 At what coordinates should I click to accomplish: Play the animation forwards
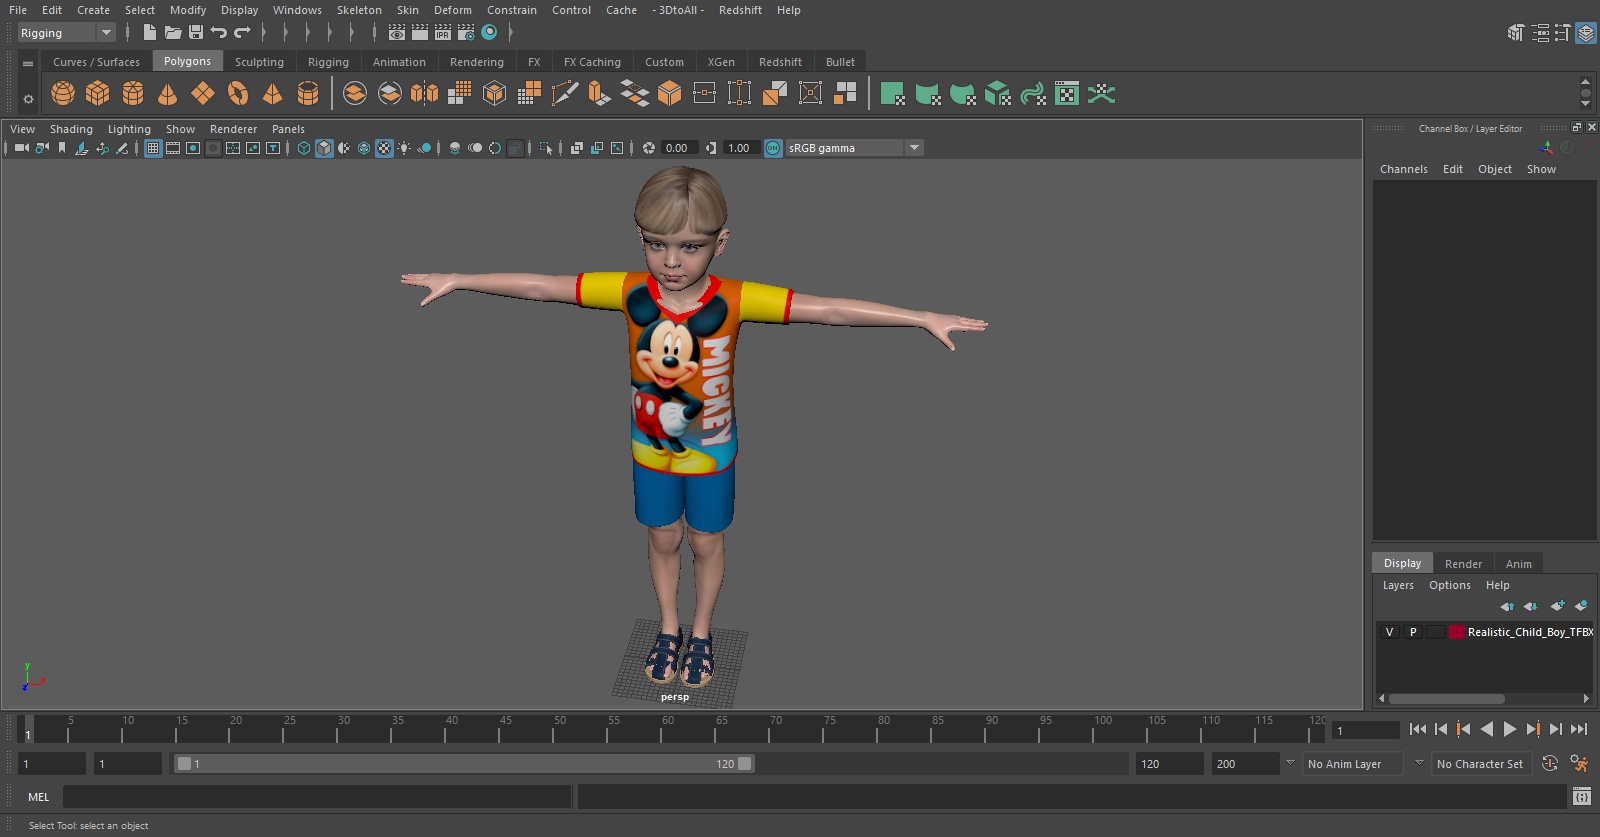(1510, 730)
